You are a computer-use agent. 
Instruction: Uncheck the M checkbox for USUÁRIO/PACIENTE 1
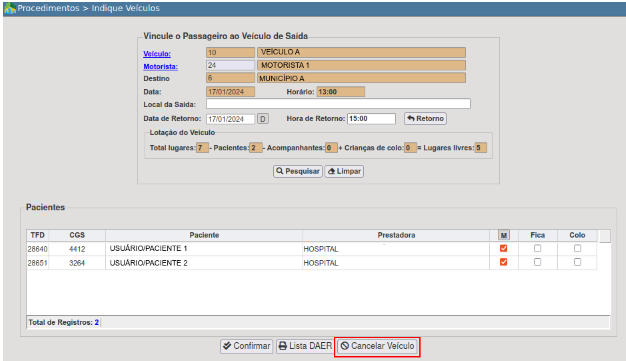[x=503, y=248]
